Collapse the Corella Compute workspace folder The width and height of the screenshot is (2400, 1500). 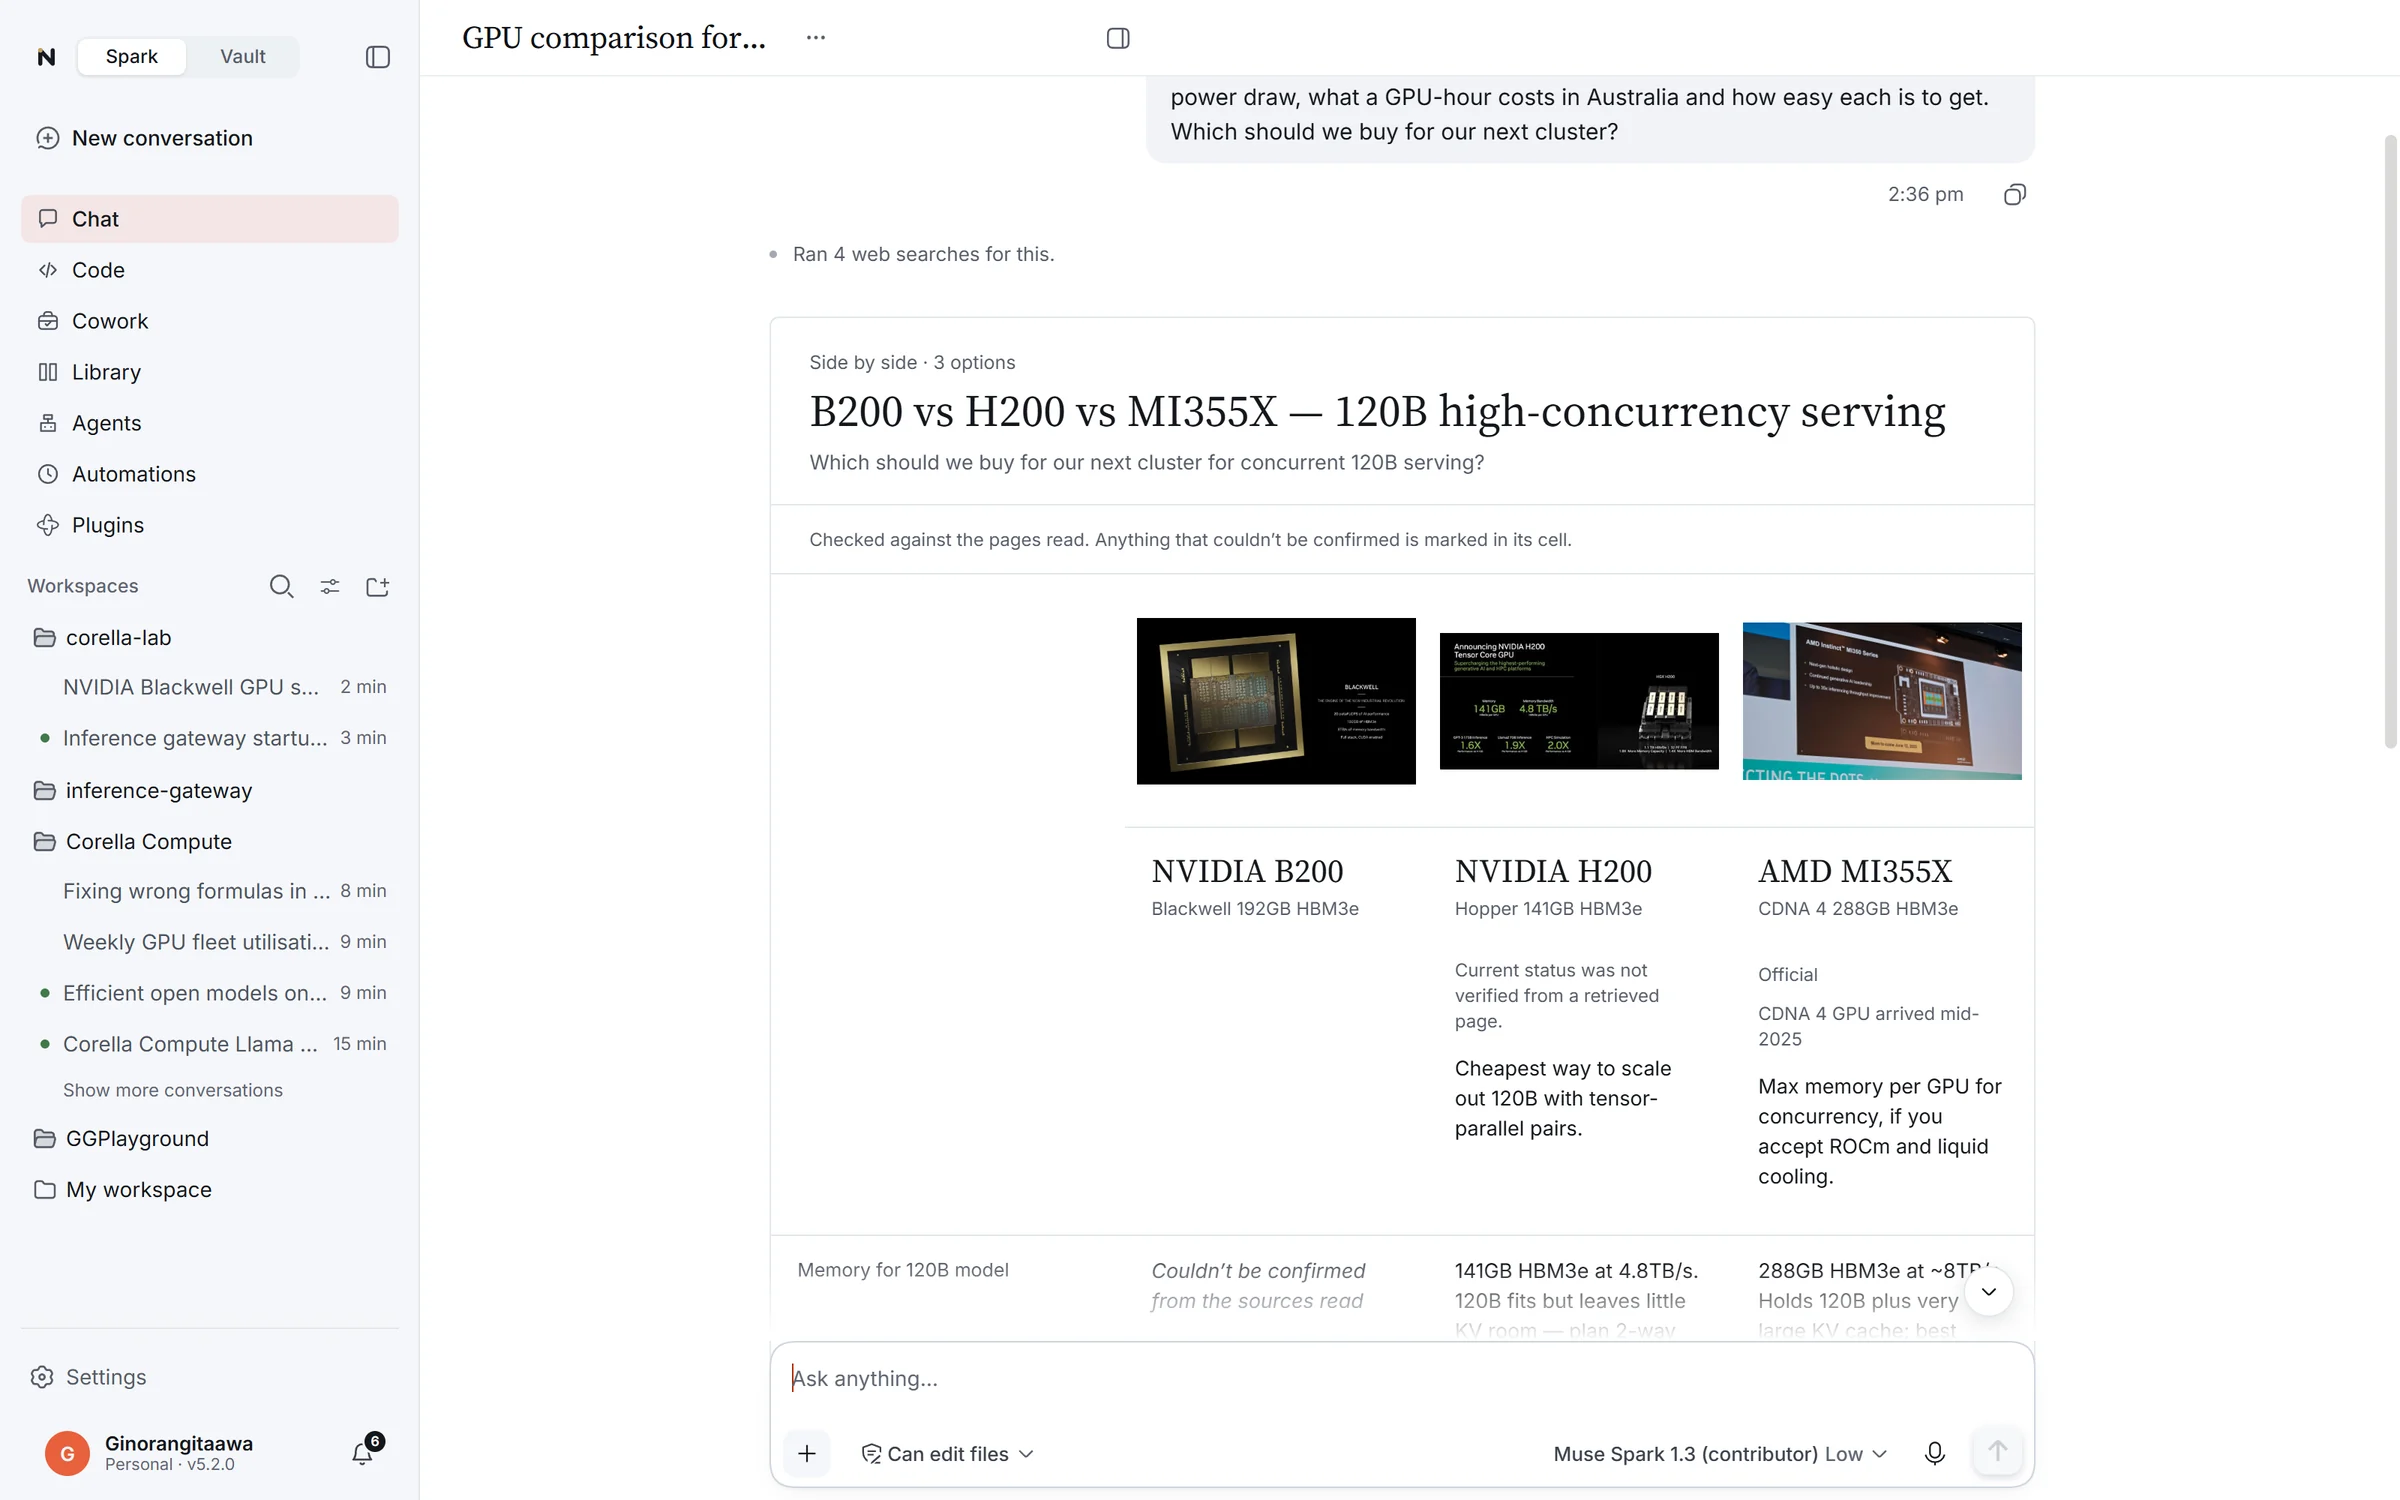210,841
